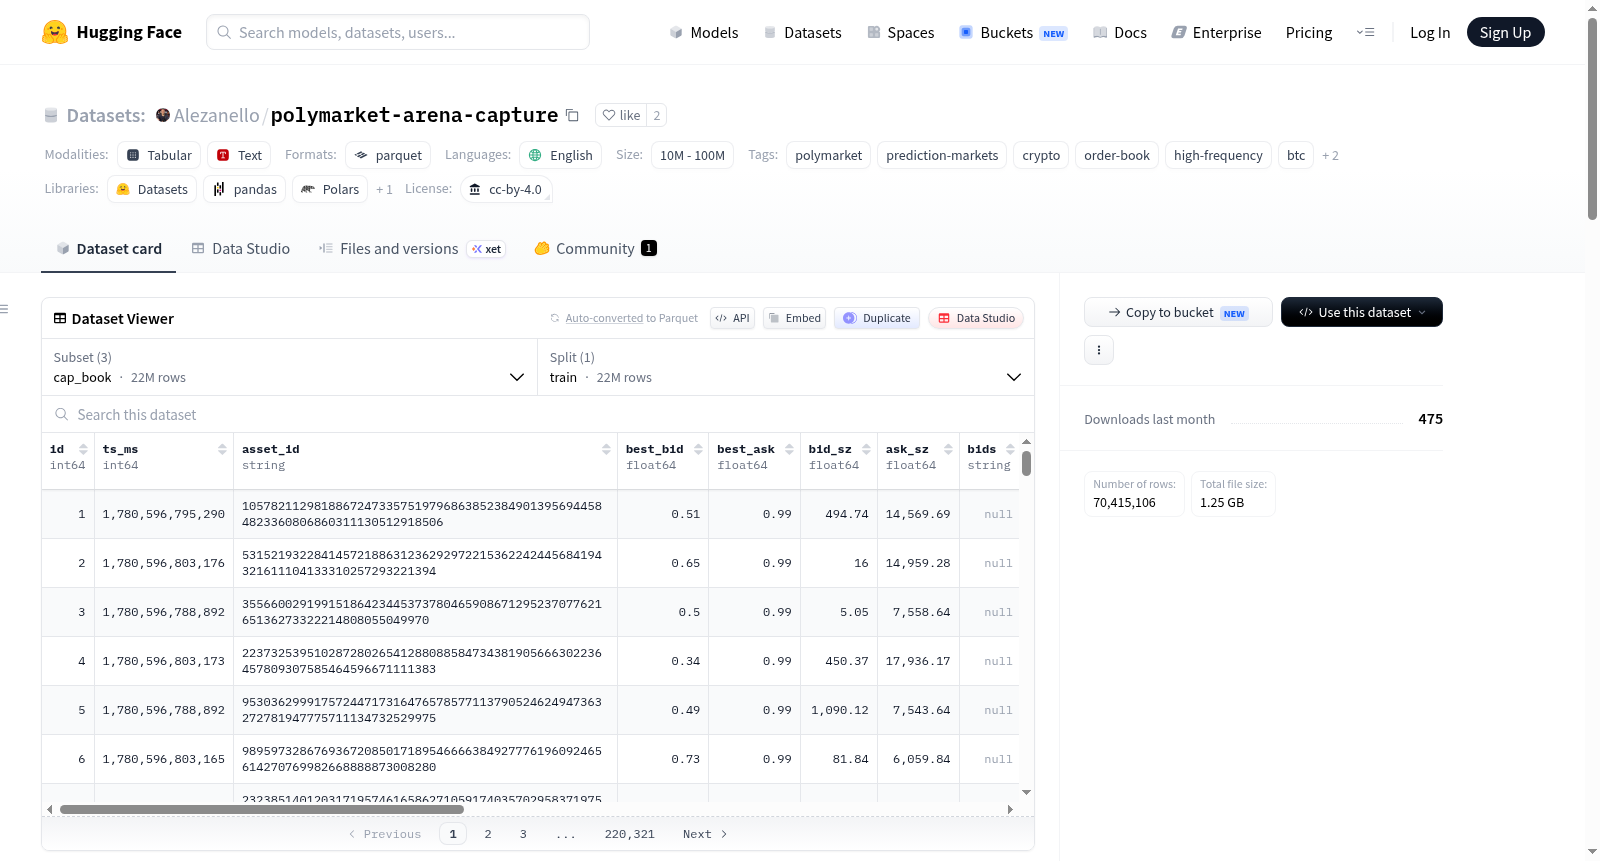Click the table vertical scrollbar thumb

pyautogui.click(x=1026, y=463)
